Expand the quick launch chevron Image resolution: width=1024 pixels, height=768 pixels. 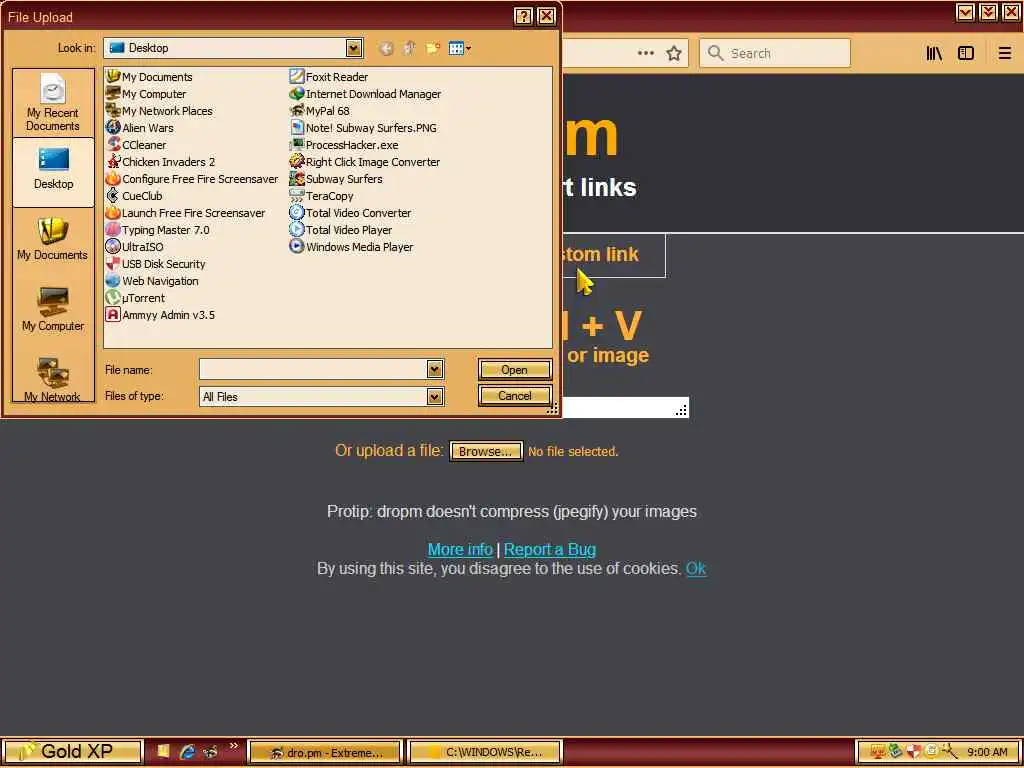click(x=234, y=746)
